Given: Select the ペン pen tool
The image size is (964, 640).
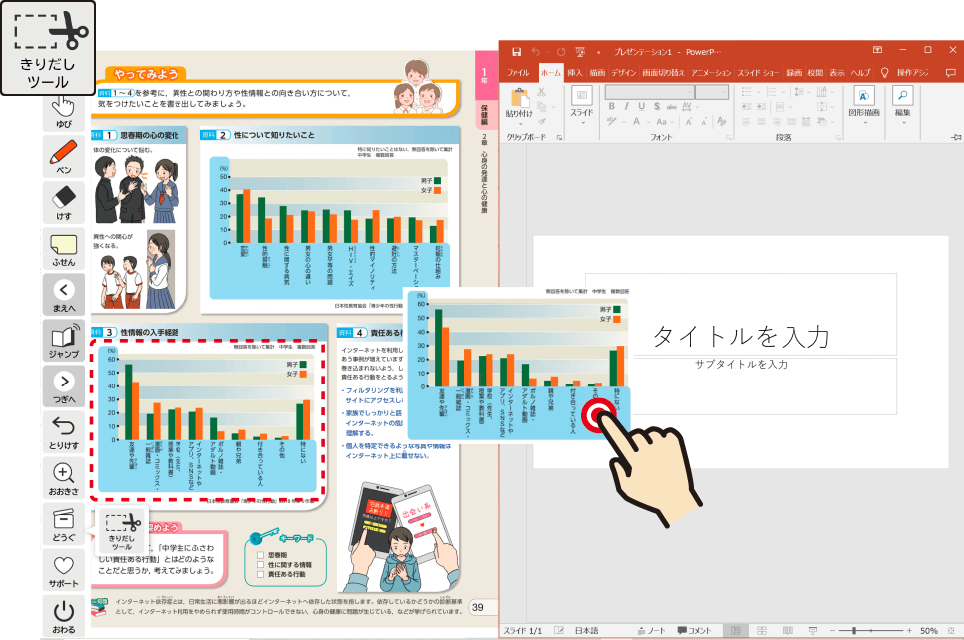Looking at the screenshot, I should pyautogui.click(x=64, y=157).
